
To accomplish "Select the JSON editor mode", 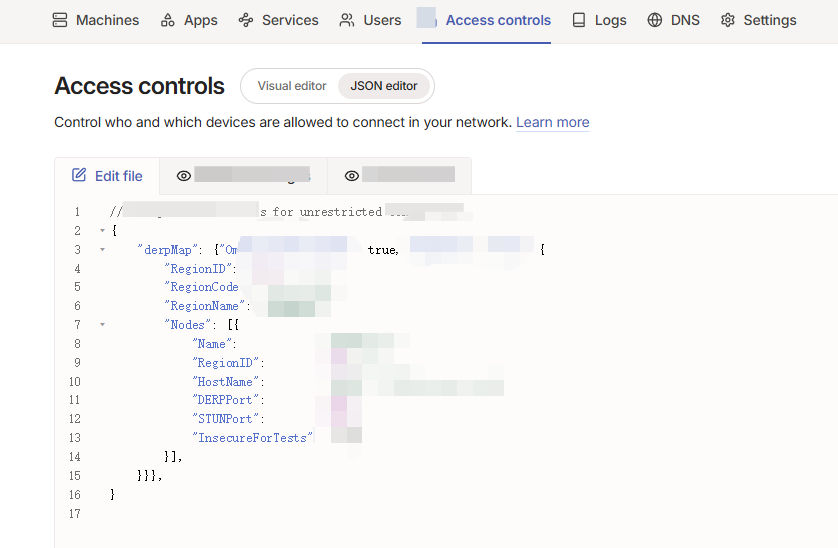I will [x=384, y=86].
